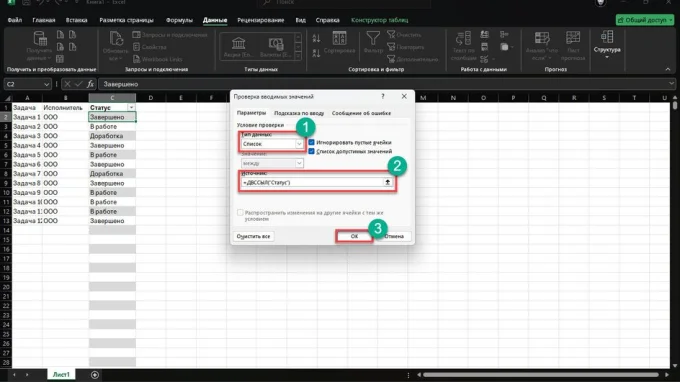
Task: Click the Лист1 sheet tab
Action: tap(61, 375)
